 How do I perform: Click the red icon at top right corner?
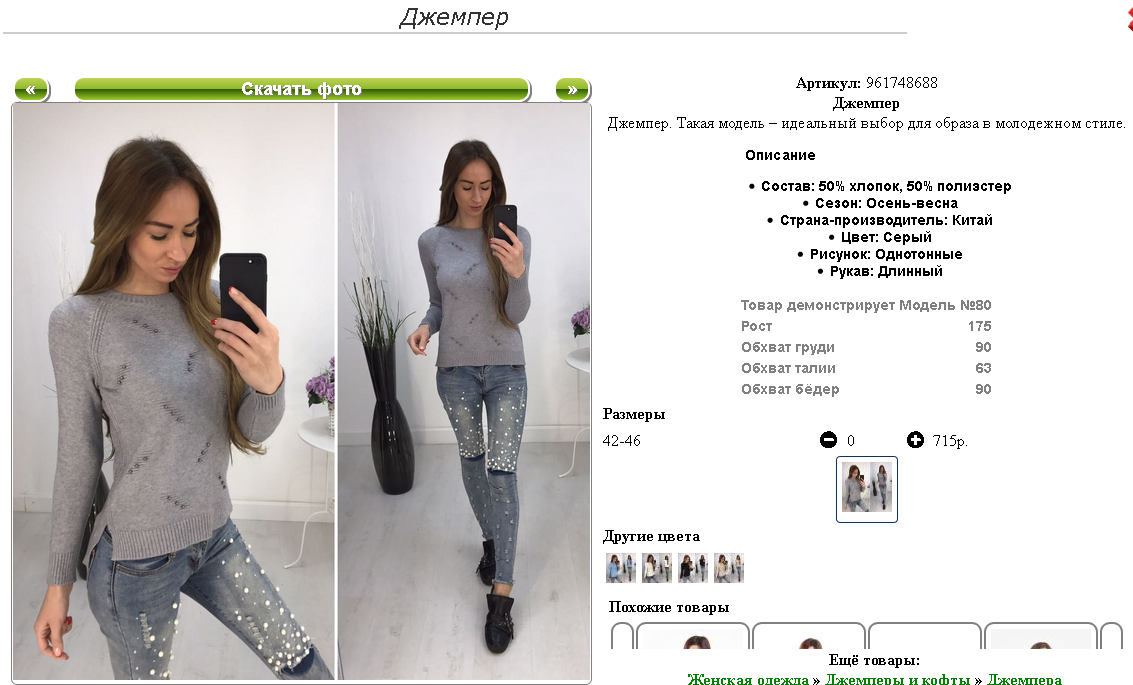point(1129,17)
